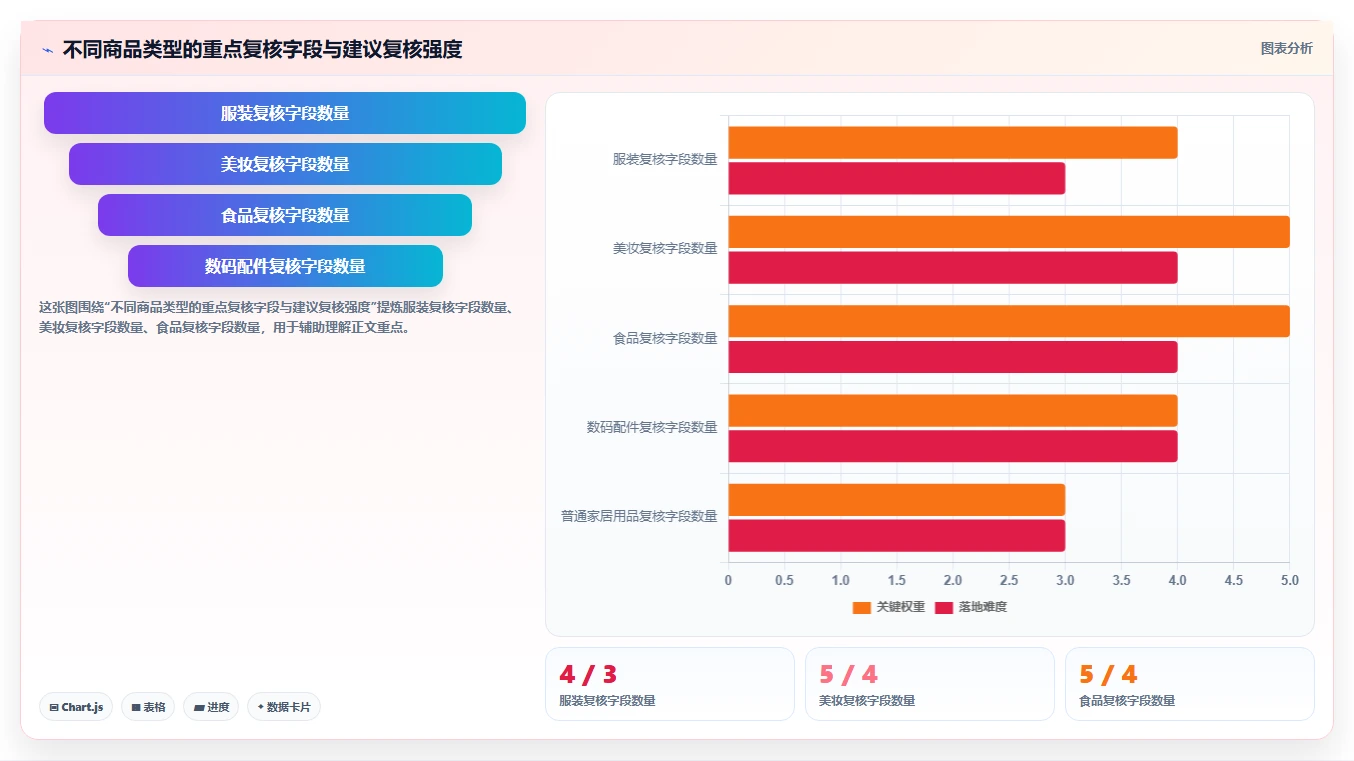Click the Chart.js tag chip
Viewport: 1354px width, 761px height.
click(77, 707)
